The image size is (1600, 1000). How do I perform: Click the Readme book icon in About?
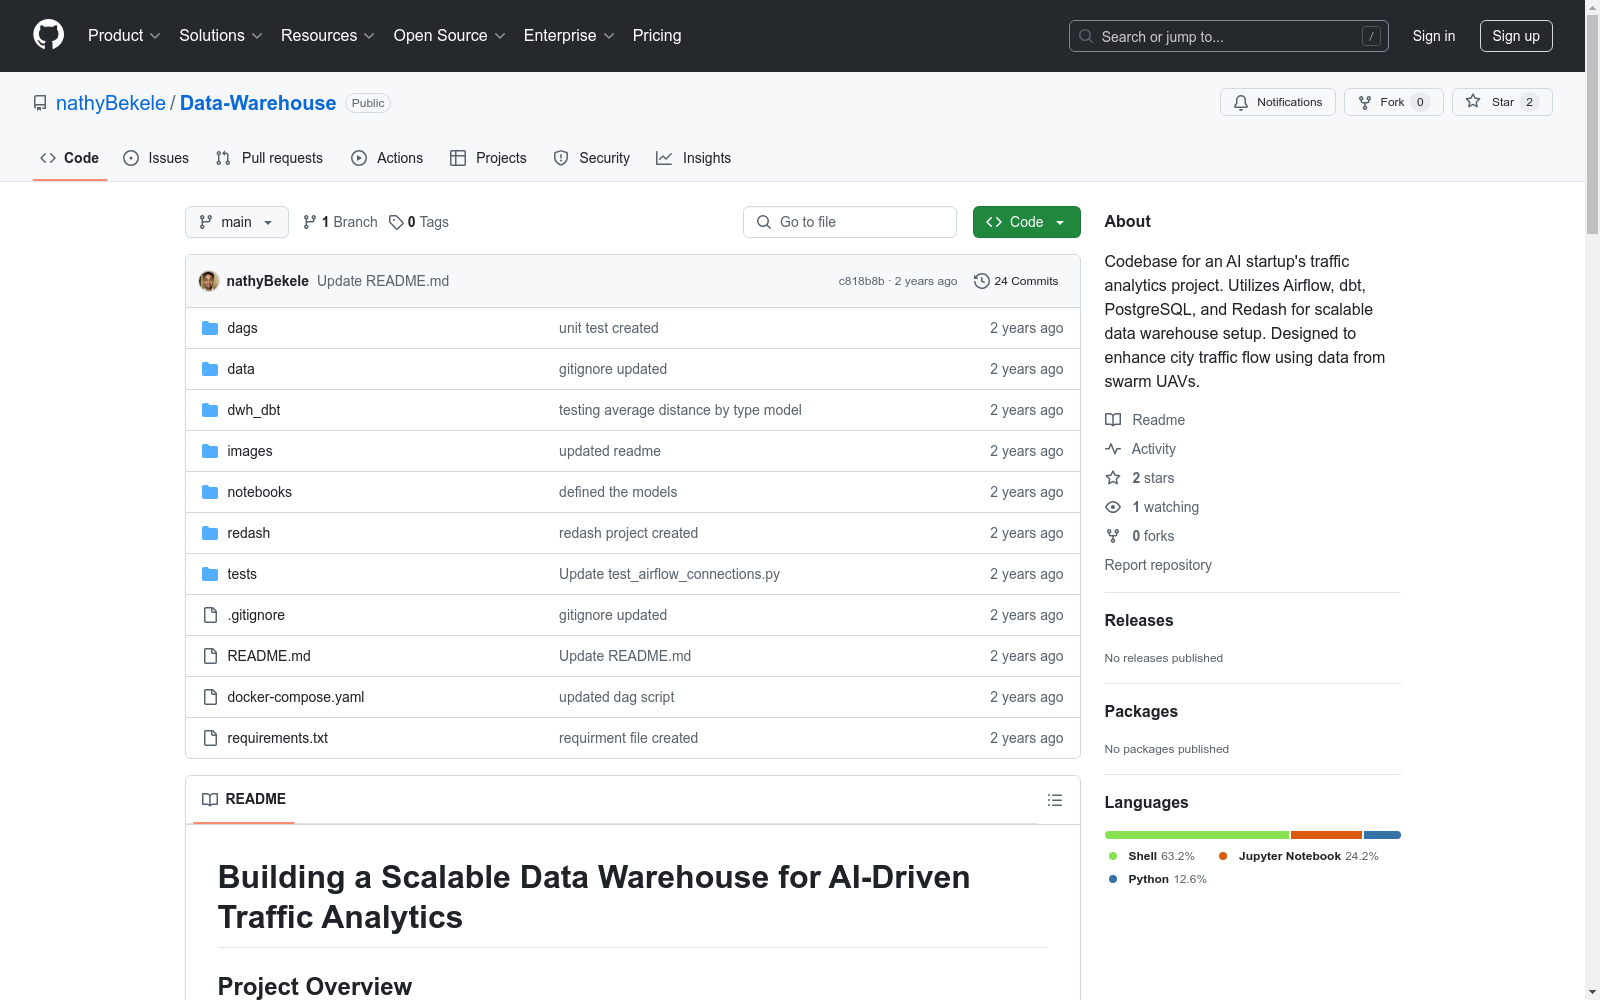click(x=1113, y=420)
